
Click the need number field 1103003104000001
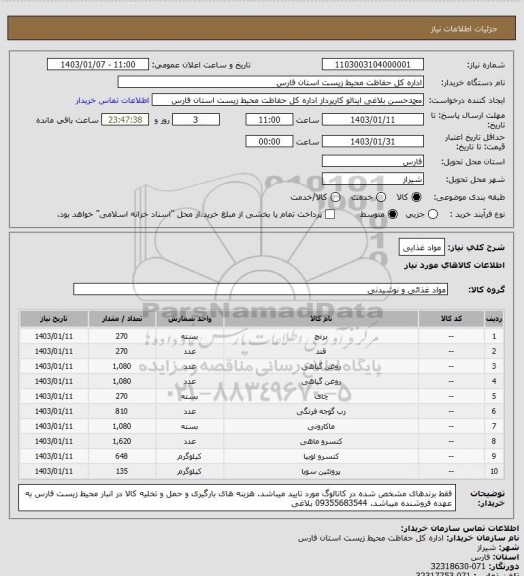tap(373, 65)
